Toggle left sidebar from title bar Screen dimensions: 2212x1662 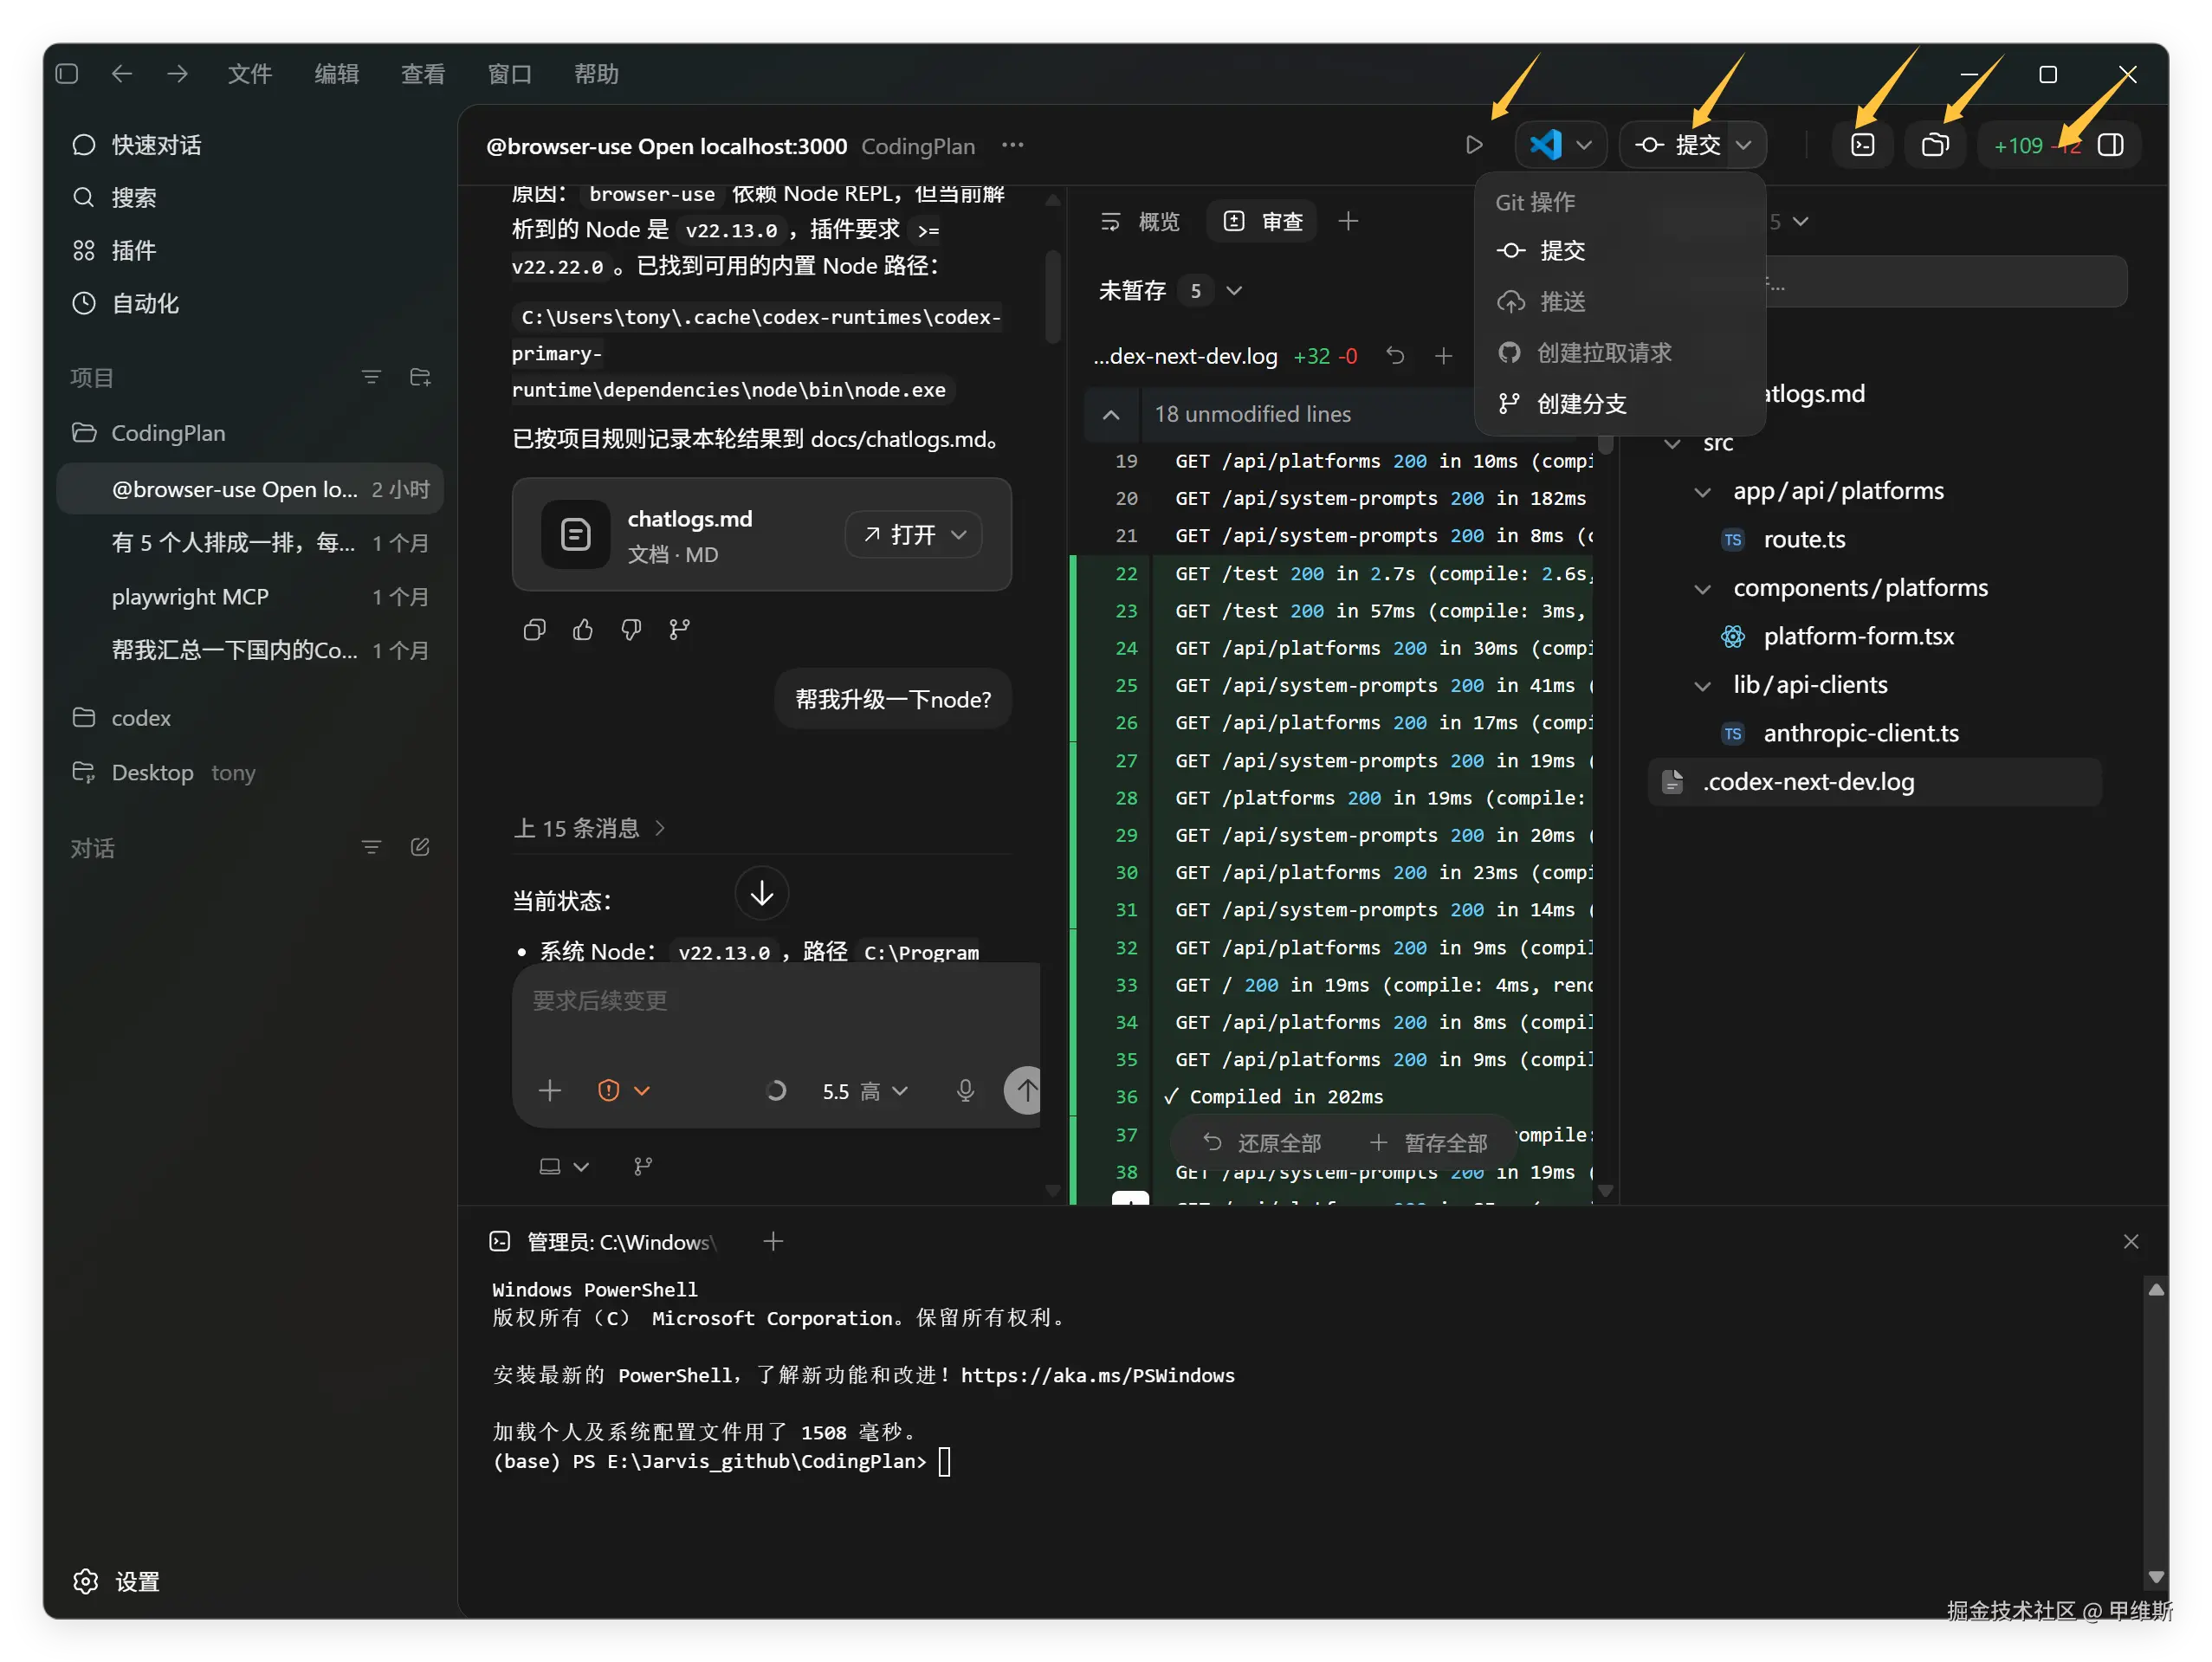coord(67,74)
